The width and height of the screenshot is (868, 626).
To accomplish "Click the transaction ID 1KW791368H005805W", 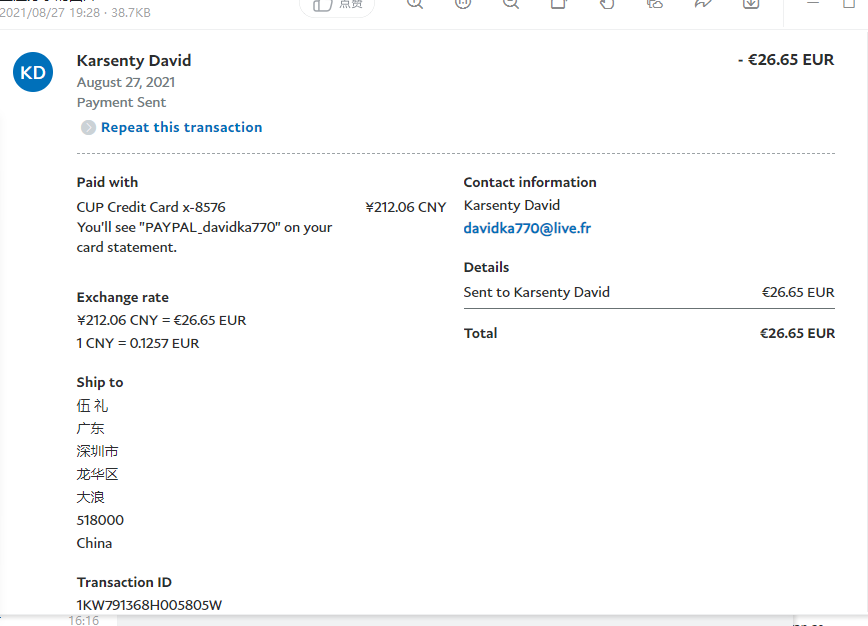I will tap(149, 605).
